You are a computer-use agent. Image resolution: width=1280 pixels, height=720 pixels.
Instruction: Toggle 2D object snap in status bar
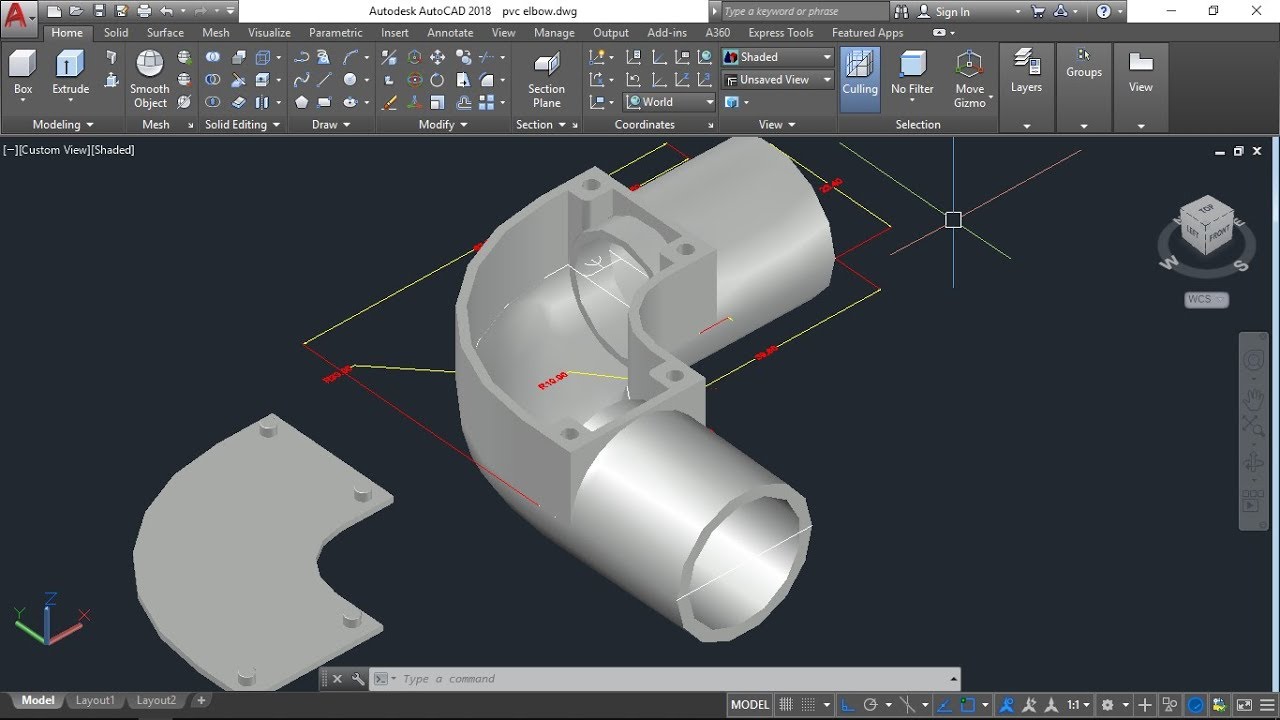(x=968, y=705)
